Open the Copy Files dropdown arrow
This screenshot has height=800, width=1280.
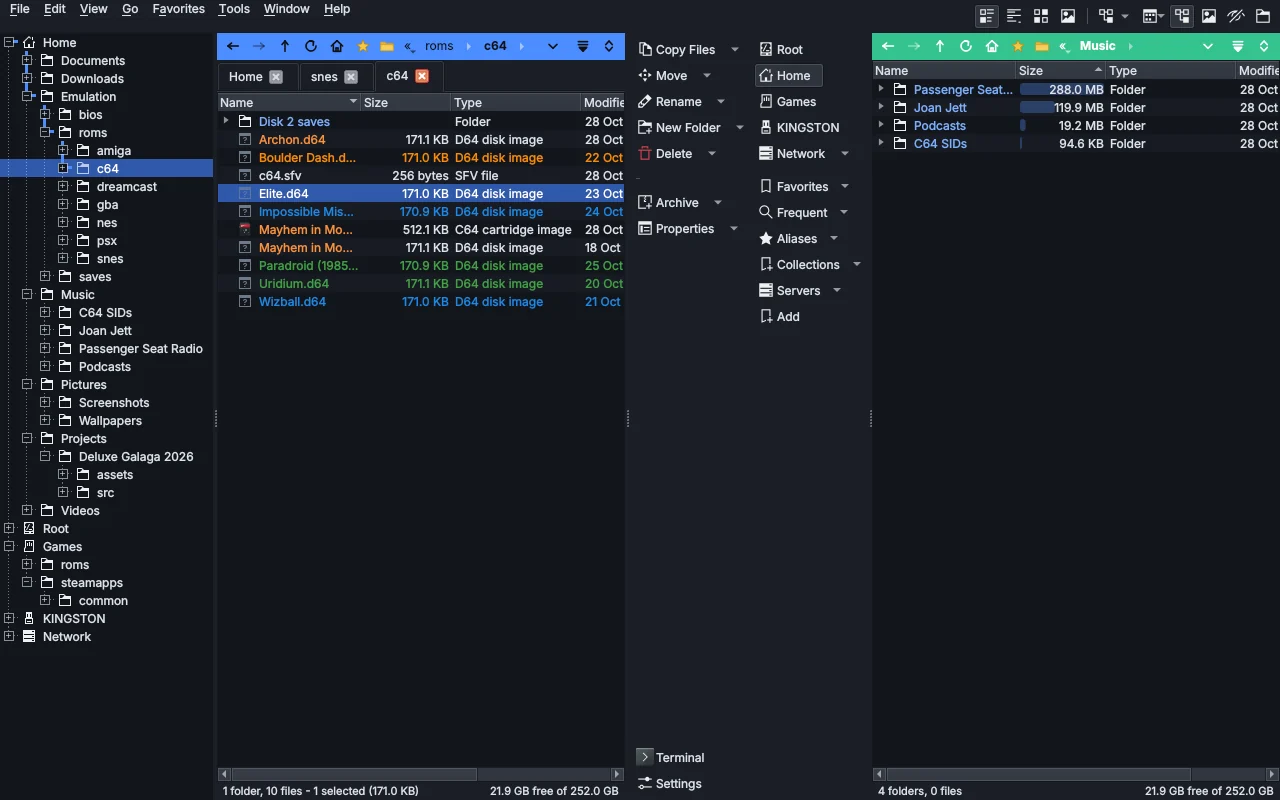point(735,49)
